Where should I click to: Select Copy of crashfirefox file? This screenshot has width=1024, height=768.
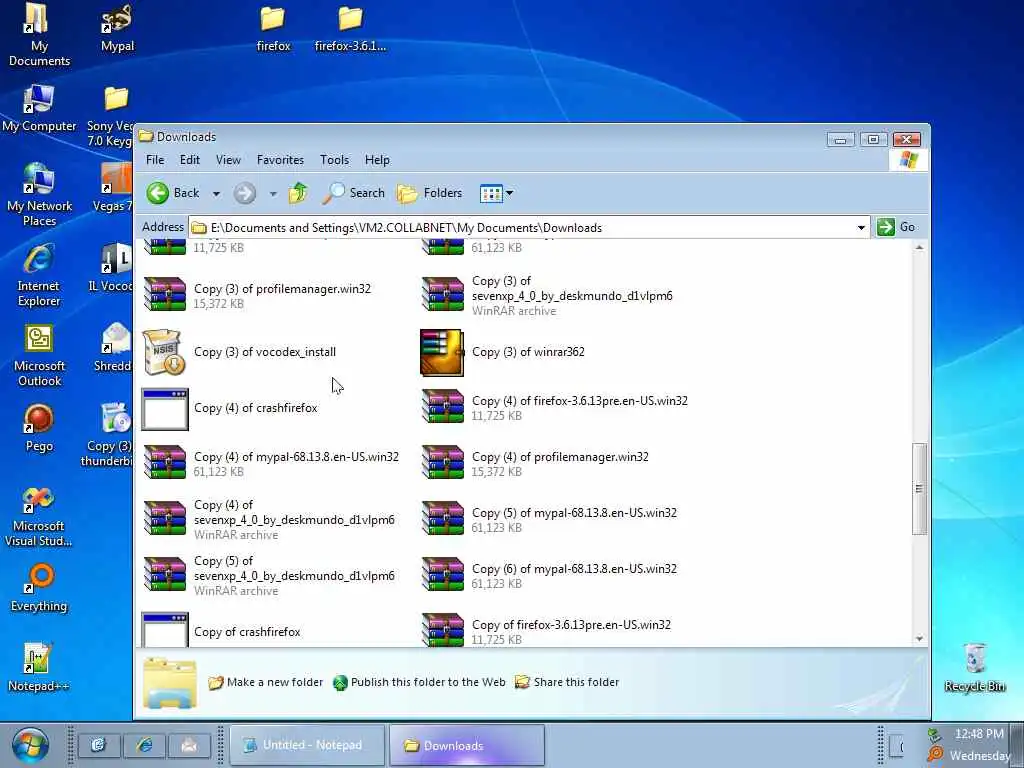point(221,630)
